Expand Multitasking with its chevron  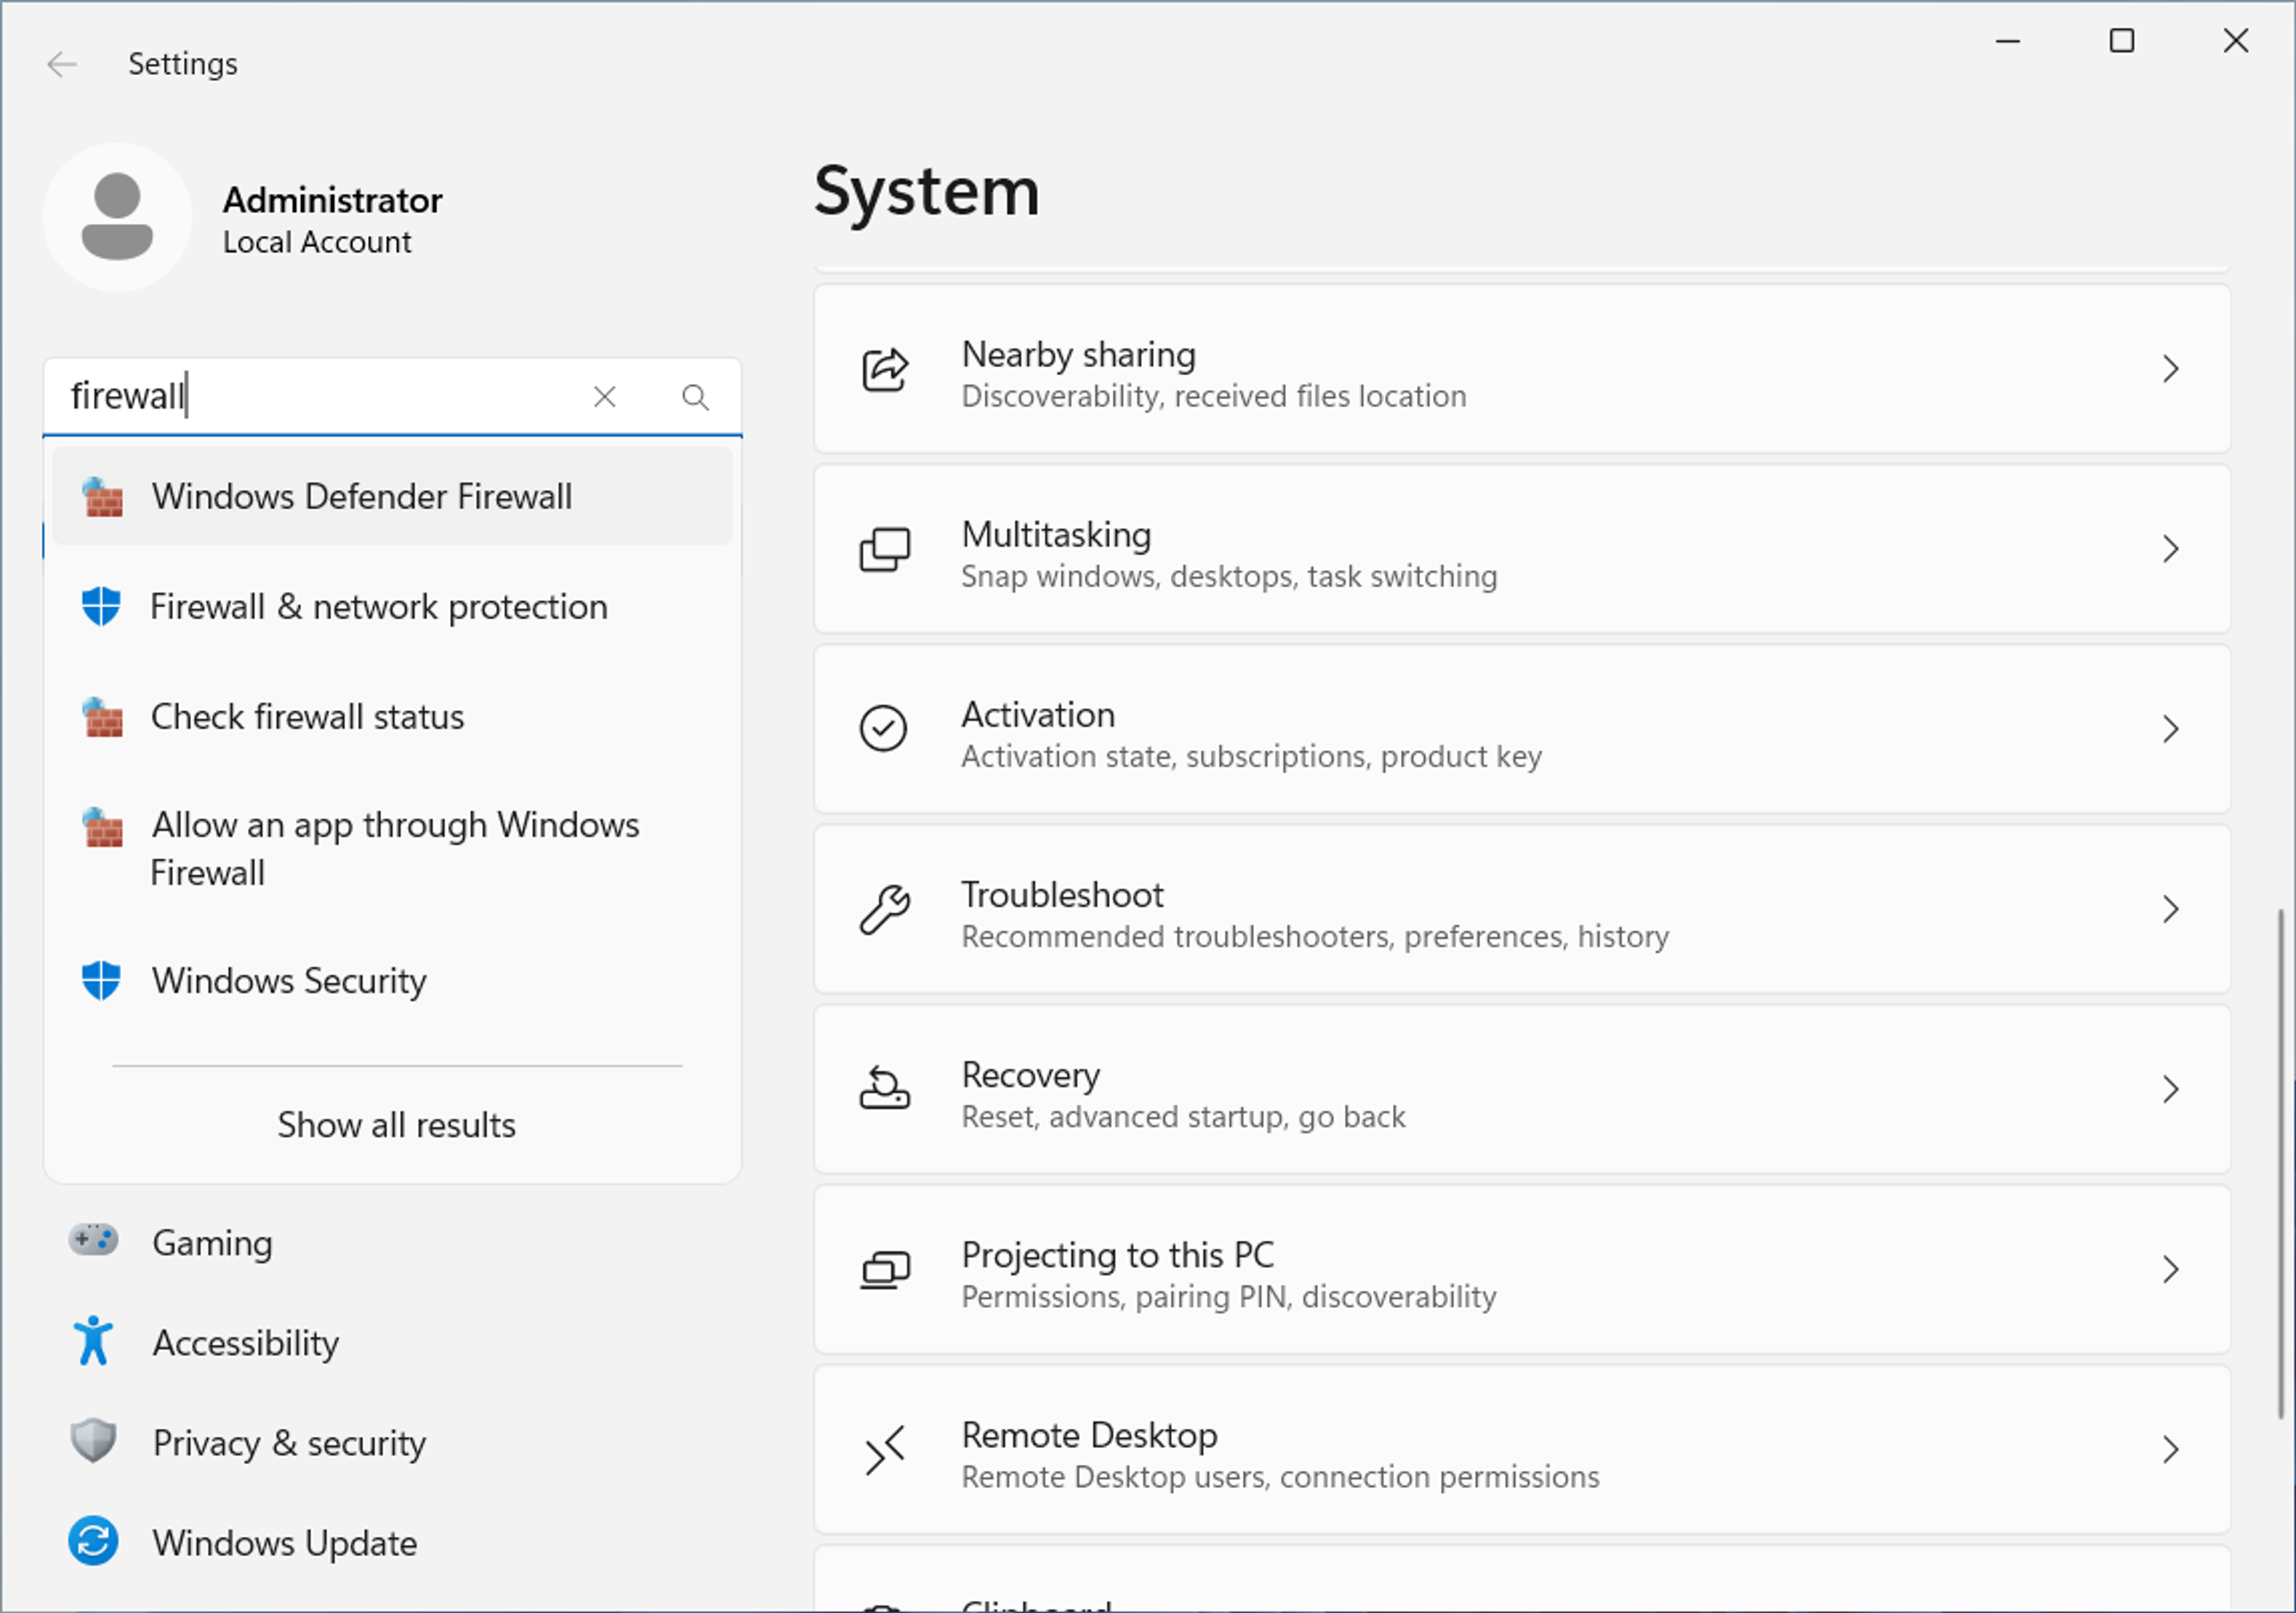coord(2170,549)
